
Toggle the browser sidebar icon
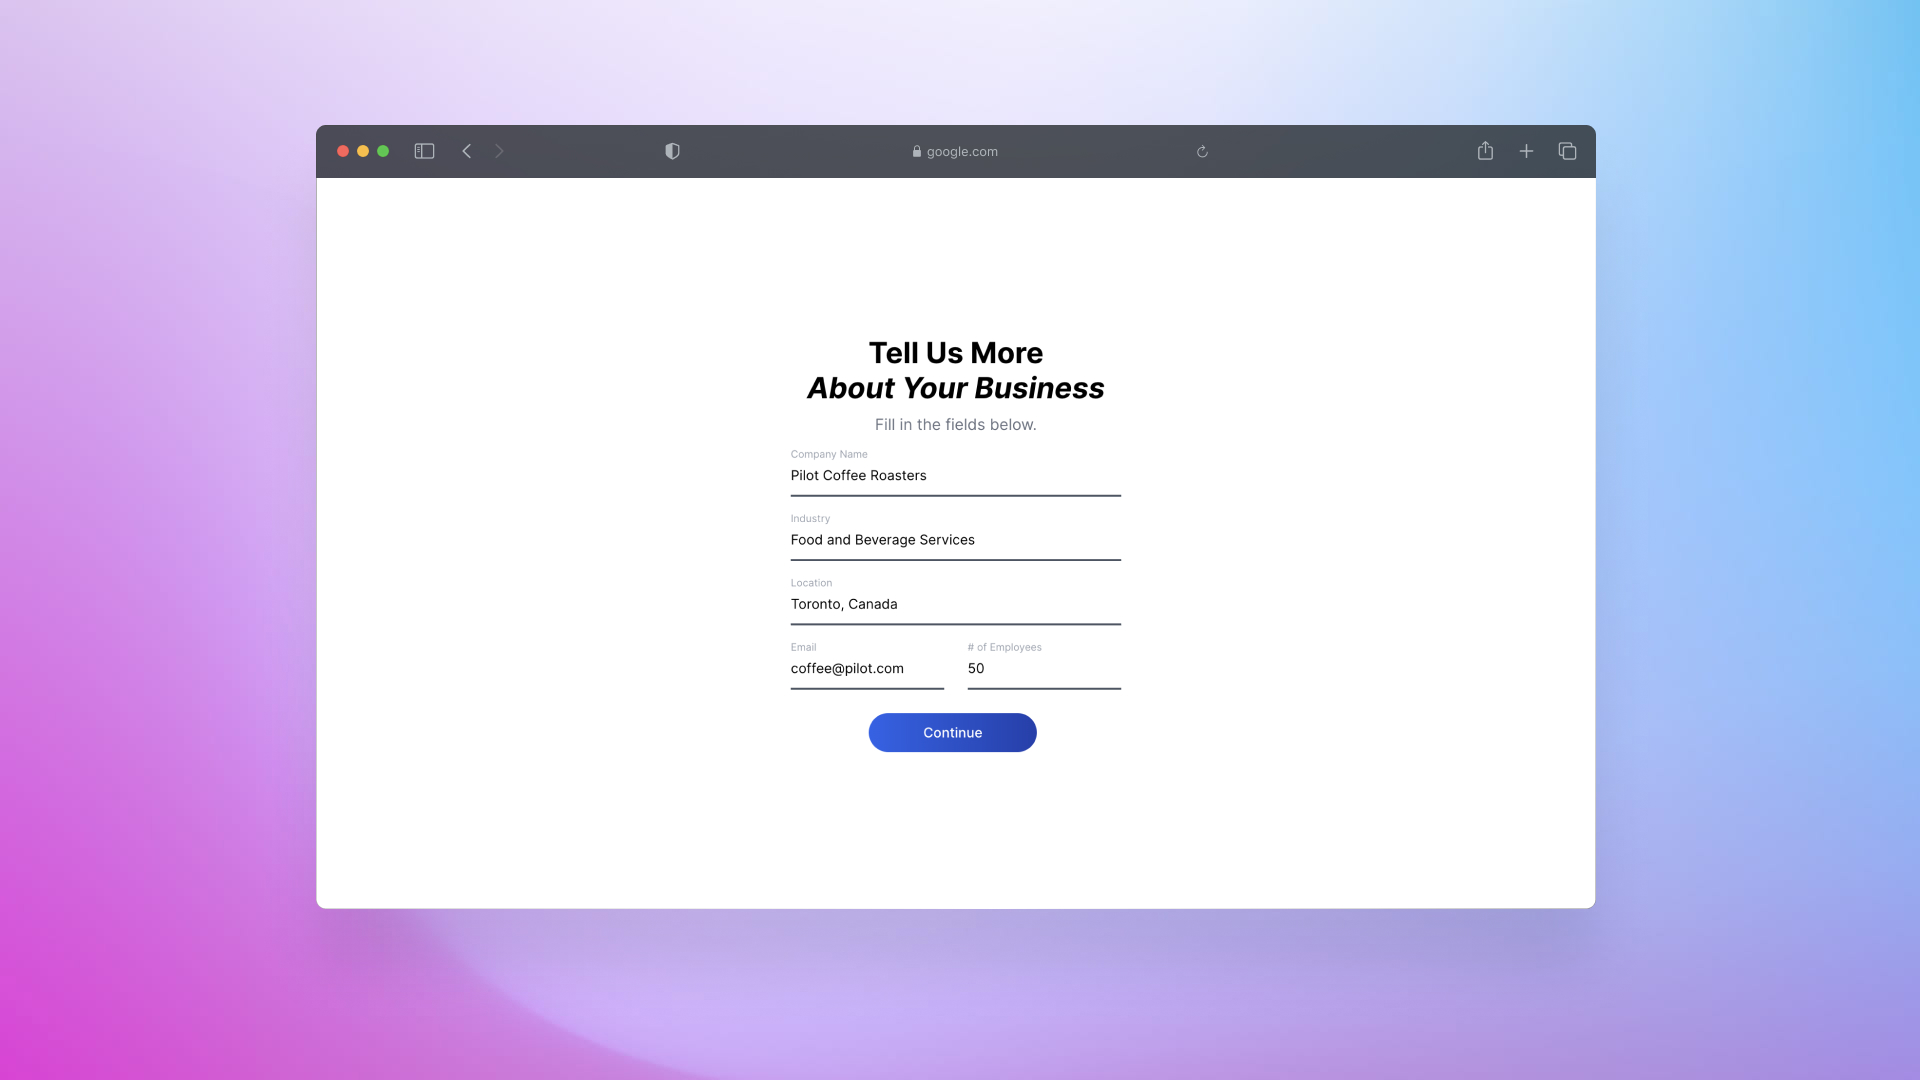[424, 151]
